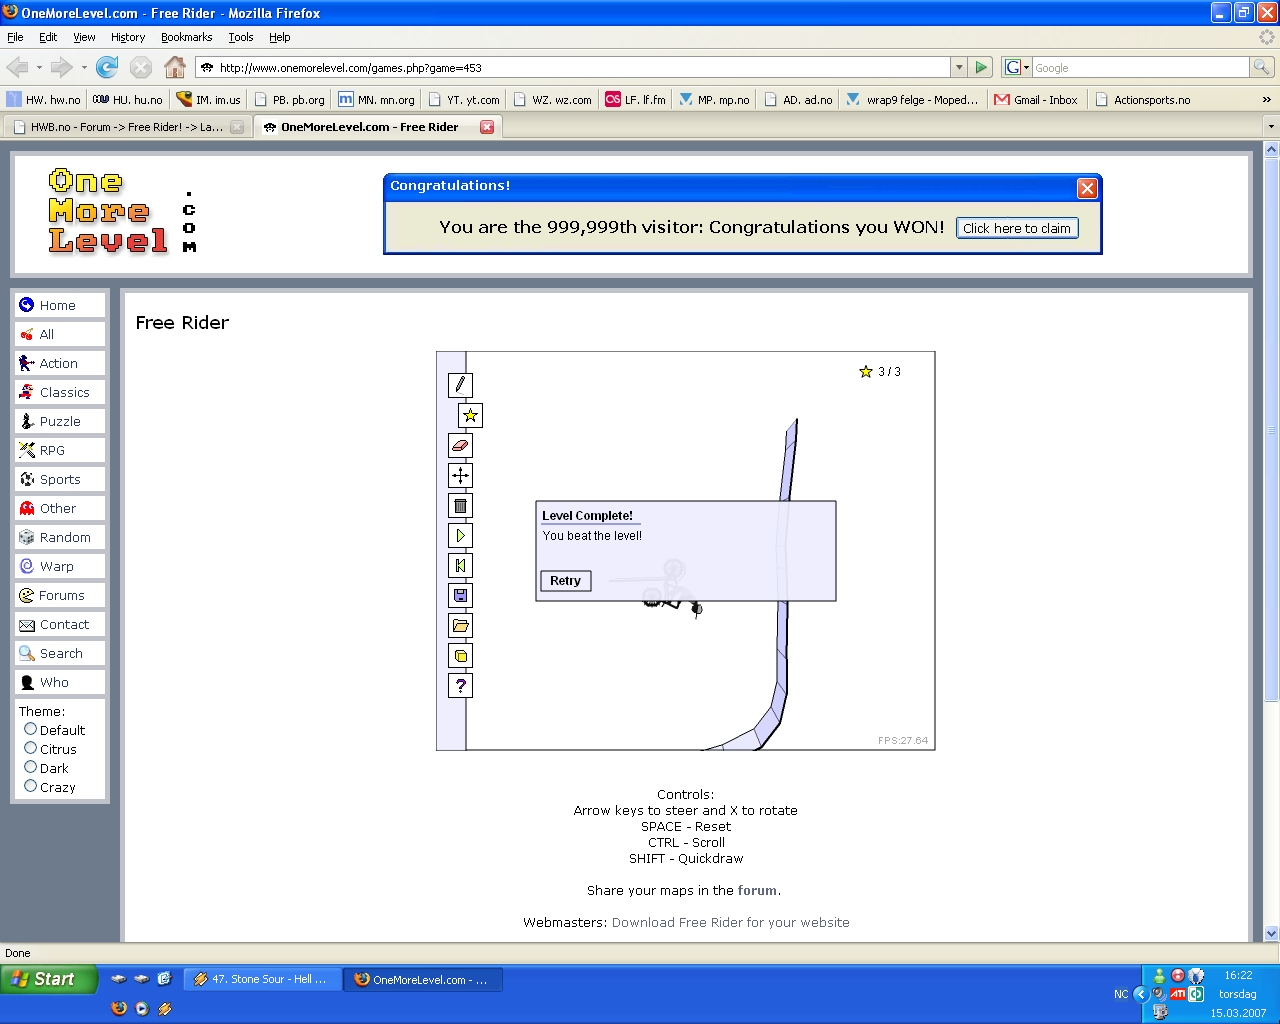
Task: Click the URL address field
Action: coord(573,67)
